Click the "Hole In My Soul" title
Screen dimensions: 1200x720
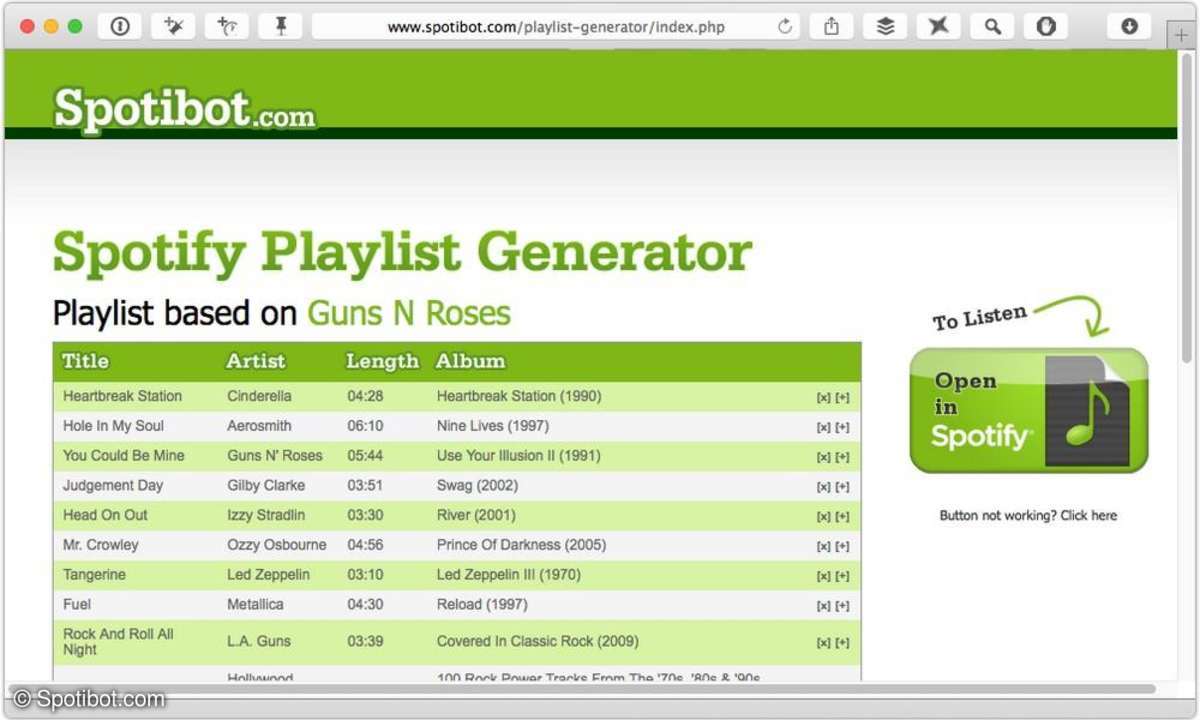(x=113, y=426)
